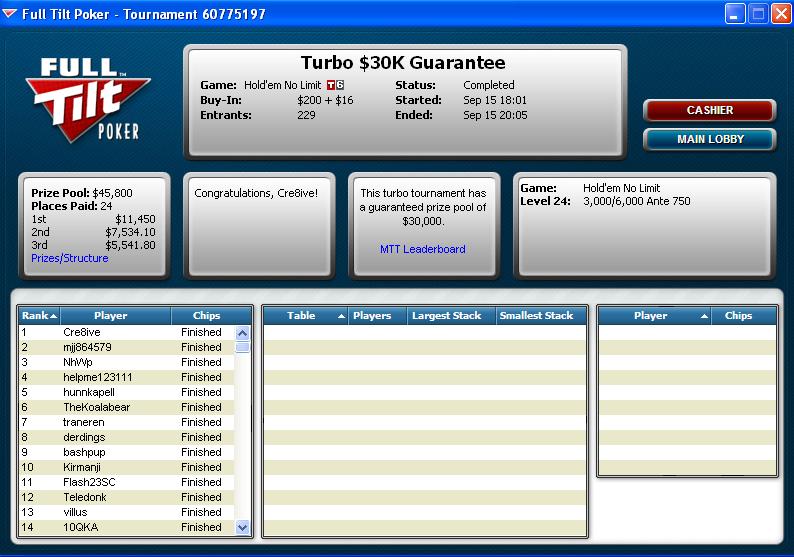Select player villus in the standings

click(x=127, y=512)
